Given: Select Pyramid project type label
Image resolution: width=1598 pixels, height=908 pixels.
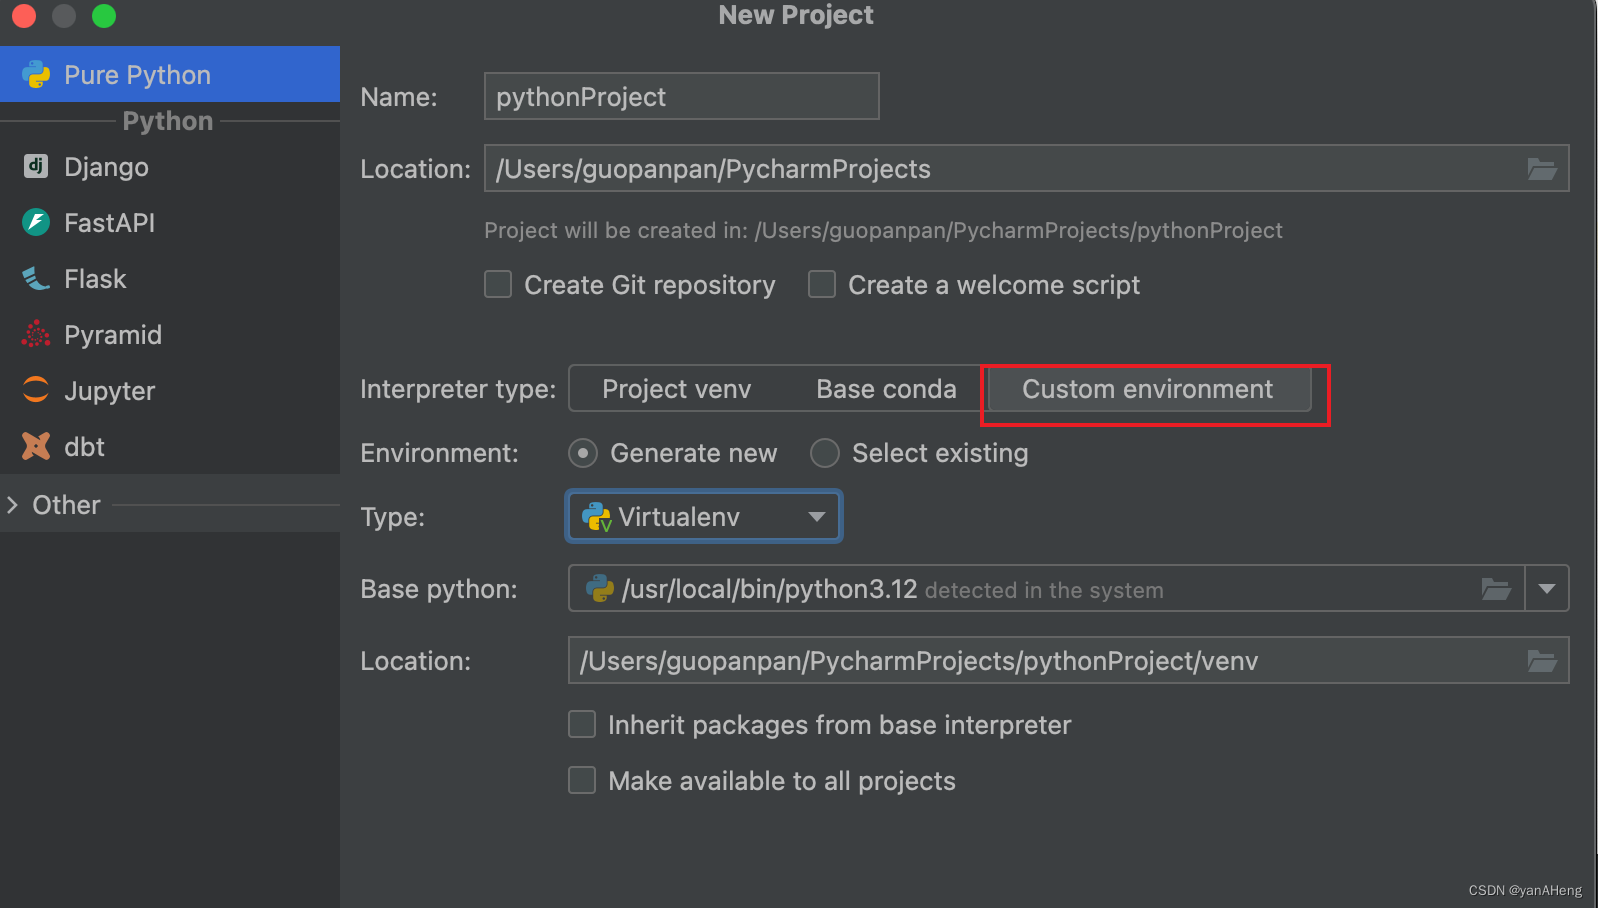Looking at the screenshot, I should click(x=113, y=335).
